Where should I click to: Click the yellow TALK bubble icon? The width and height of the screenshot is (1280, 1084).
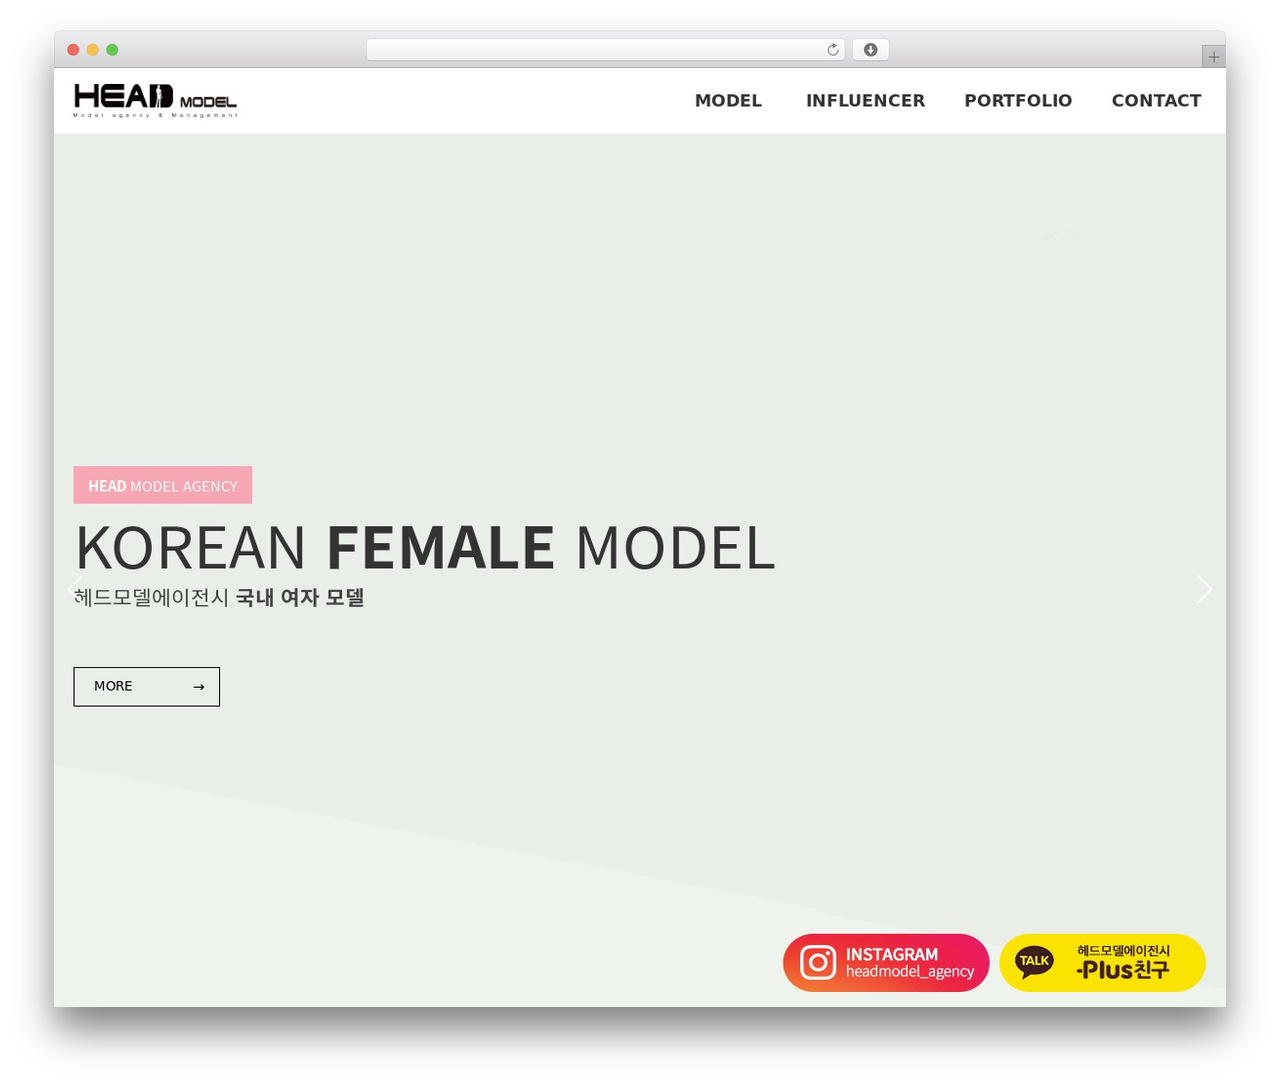click(1034, 962)
